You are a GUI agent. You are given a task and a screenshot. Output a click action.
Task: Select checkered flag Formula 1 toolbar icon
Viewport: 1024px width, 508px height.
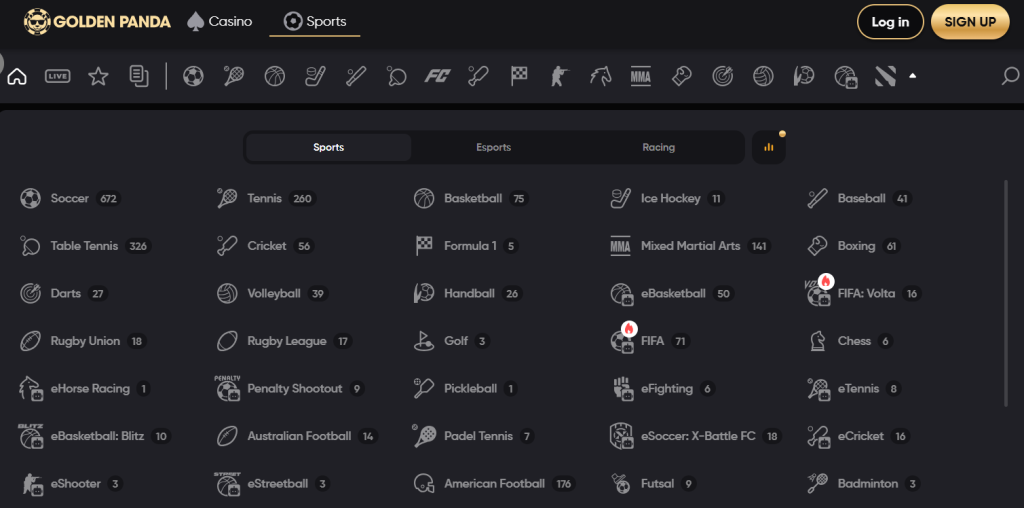[x=519, y=76]
